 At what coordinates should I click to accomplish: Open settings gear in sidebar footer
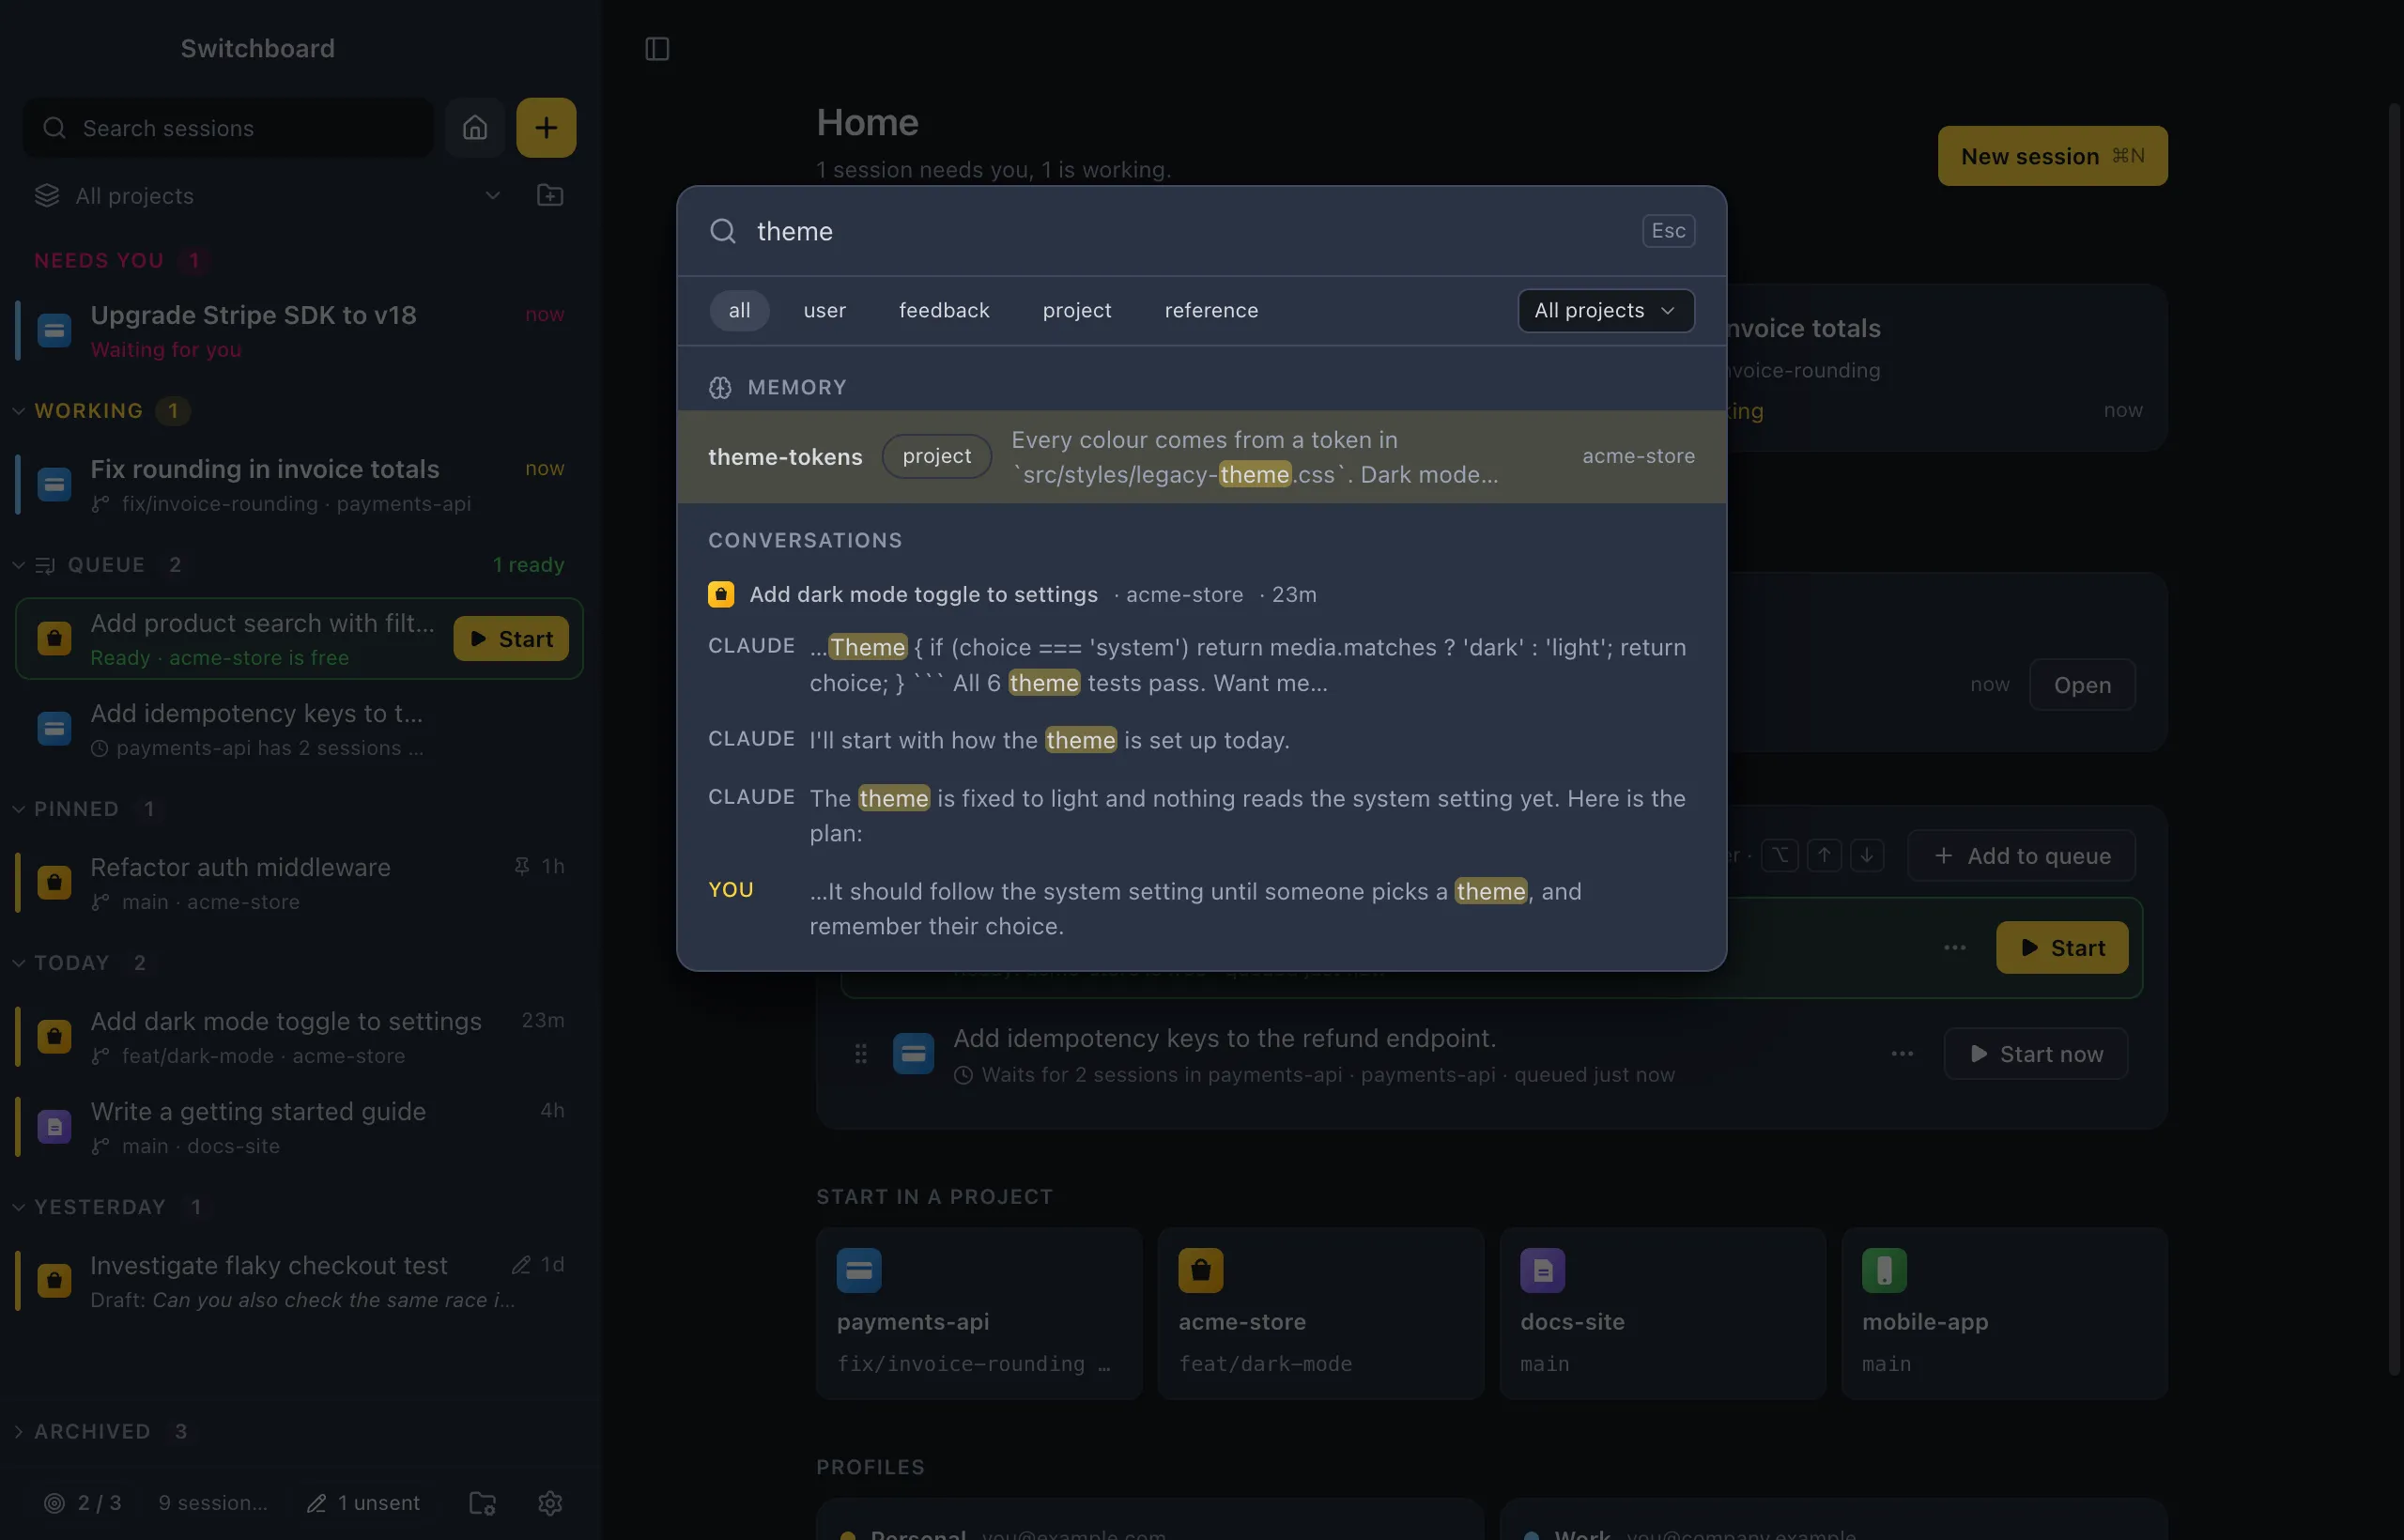(x=550, y=1502)
